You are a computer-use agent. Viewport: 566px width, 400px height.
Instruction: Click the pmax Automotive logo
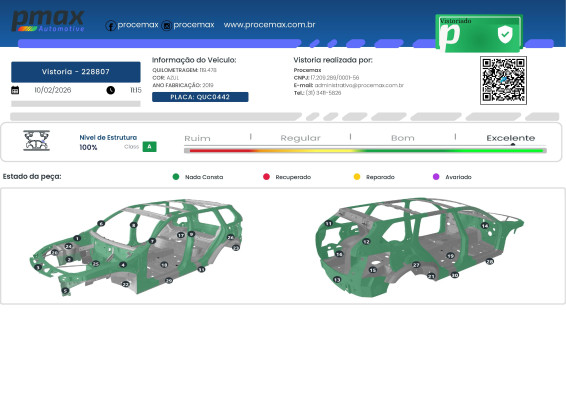pos(48,21)
